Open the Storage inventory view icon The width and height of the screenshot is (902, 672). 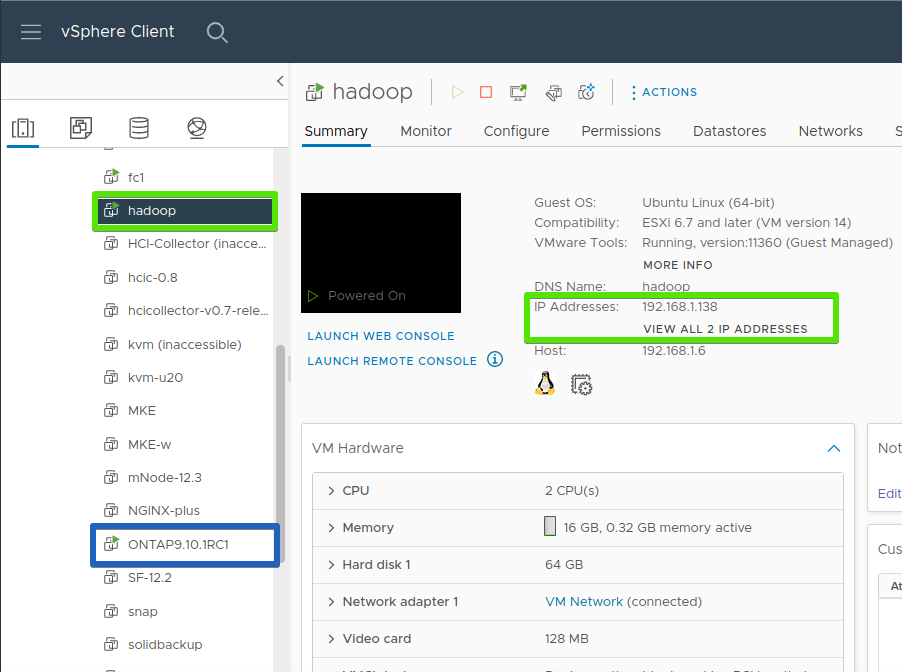point(139,128)
